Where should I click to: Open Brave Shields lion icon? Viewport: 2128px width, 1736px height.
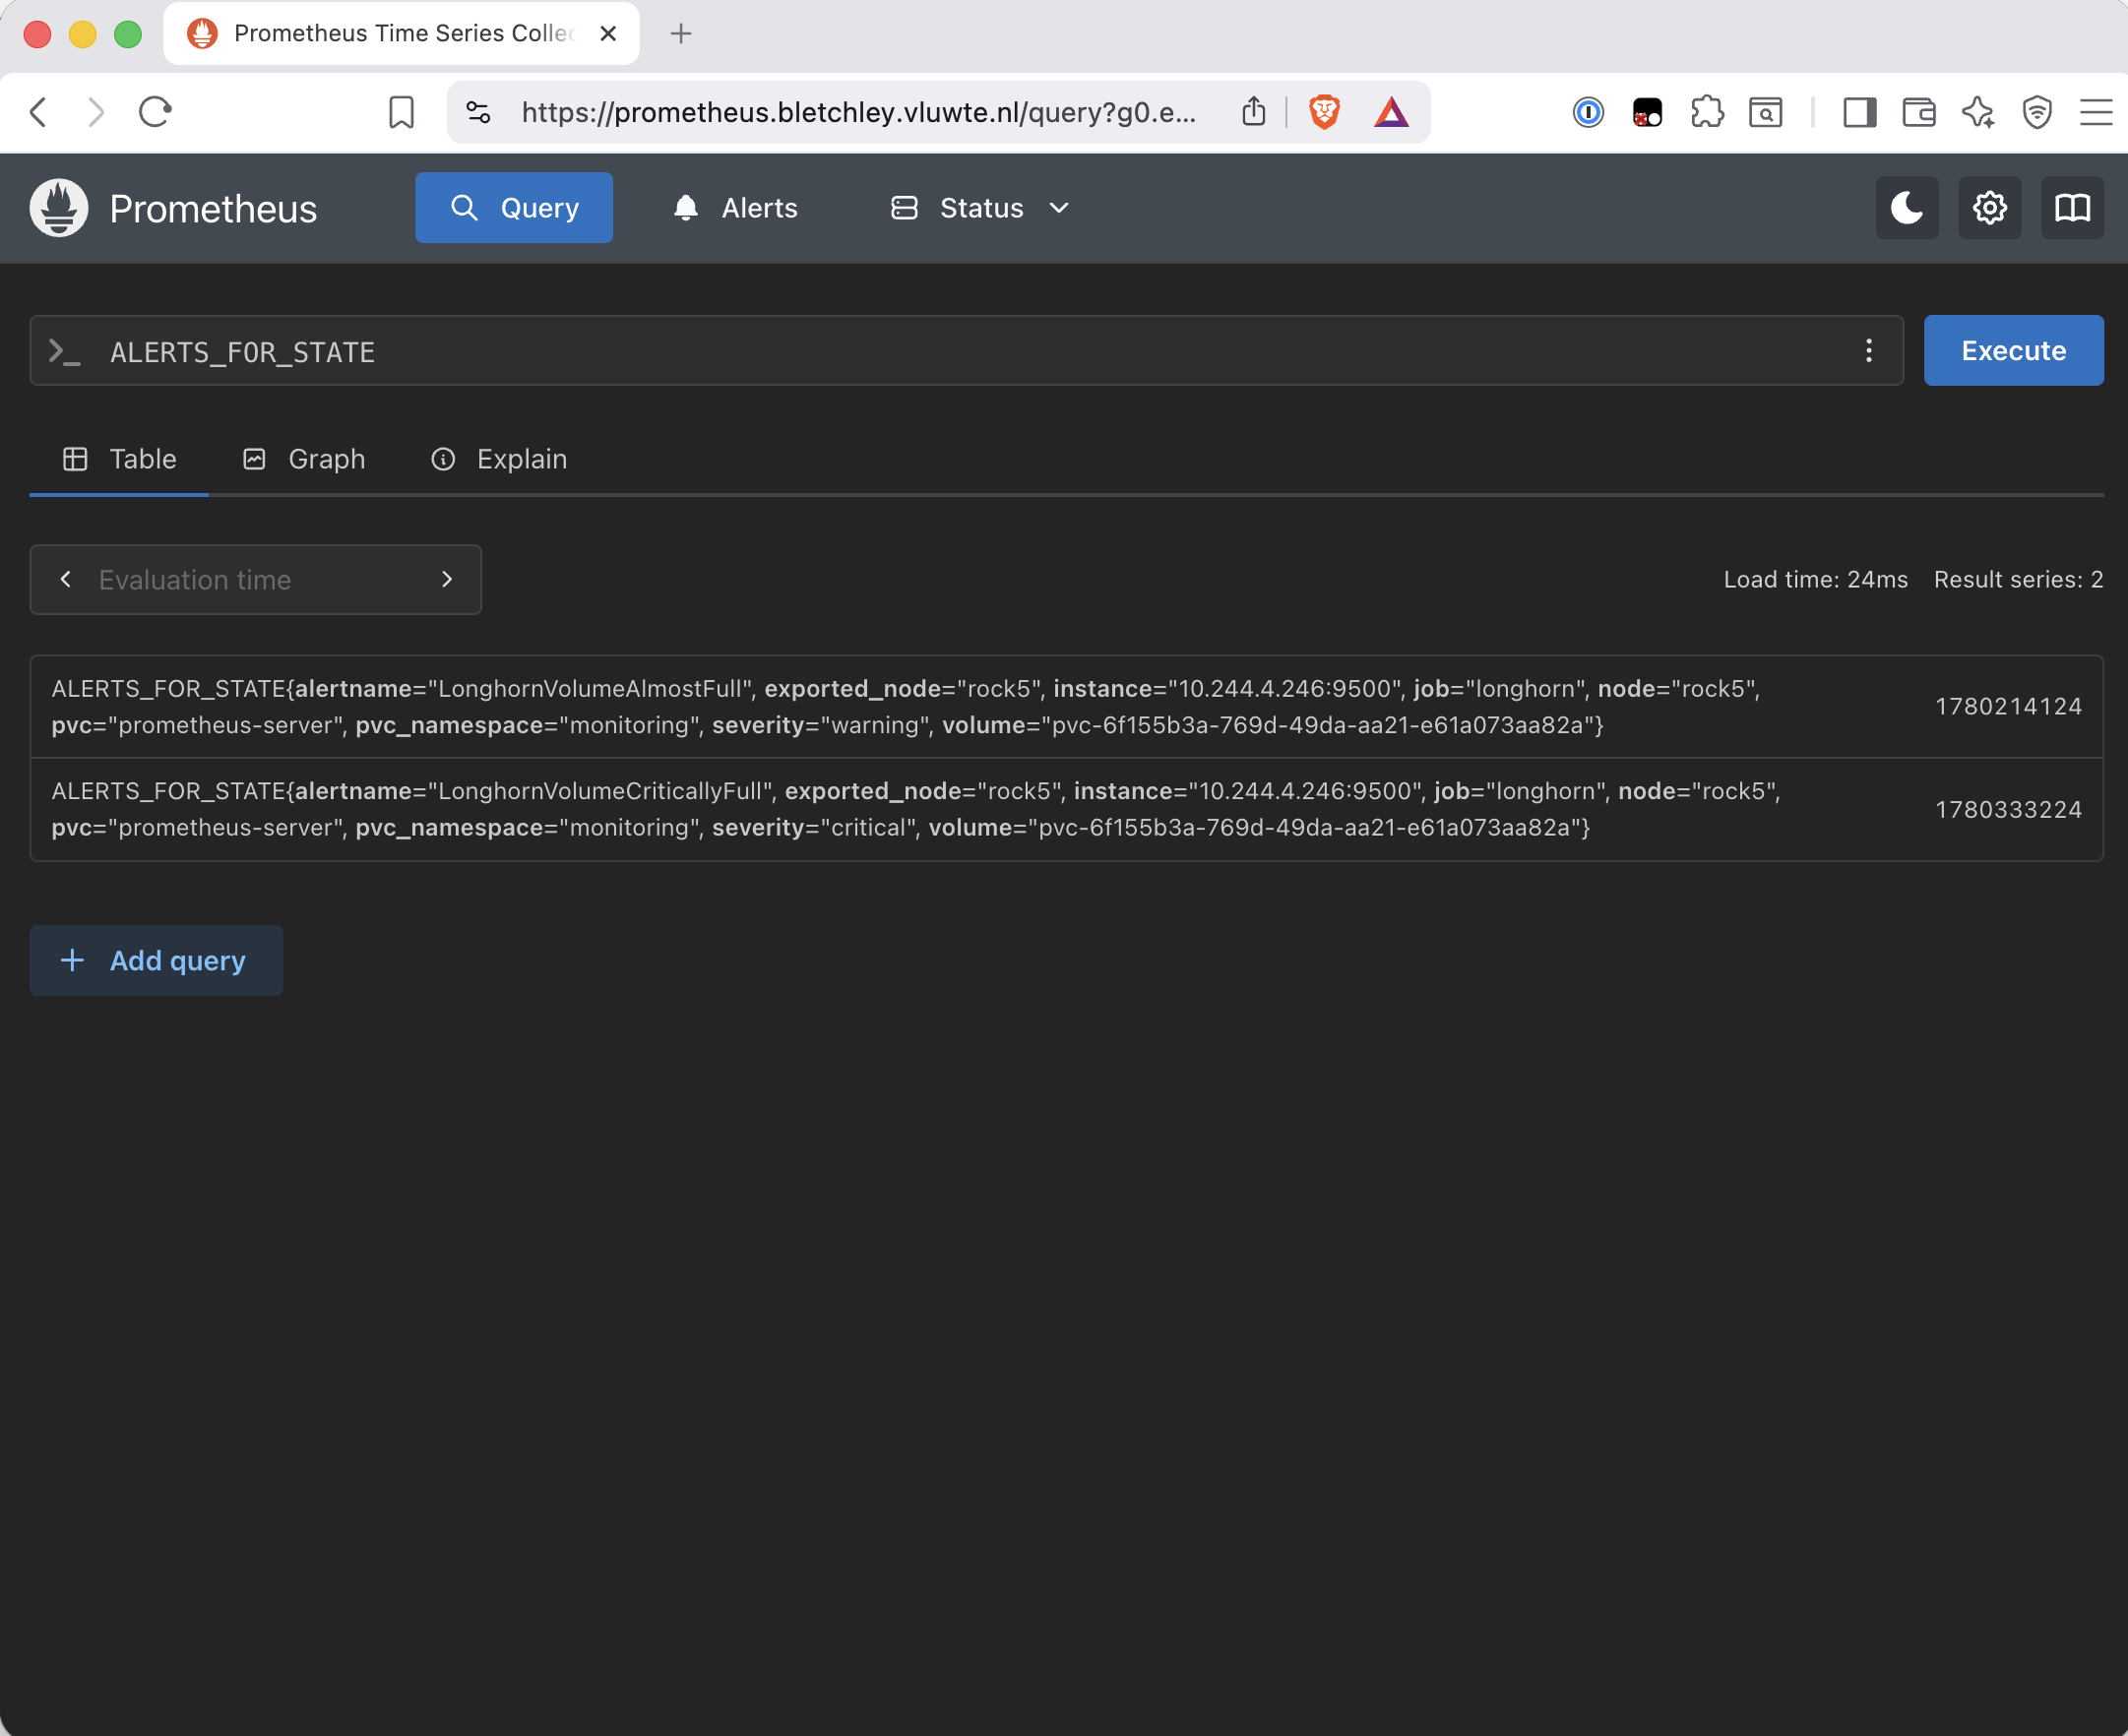coord(1324,112)
